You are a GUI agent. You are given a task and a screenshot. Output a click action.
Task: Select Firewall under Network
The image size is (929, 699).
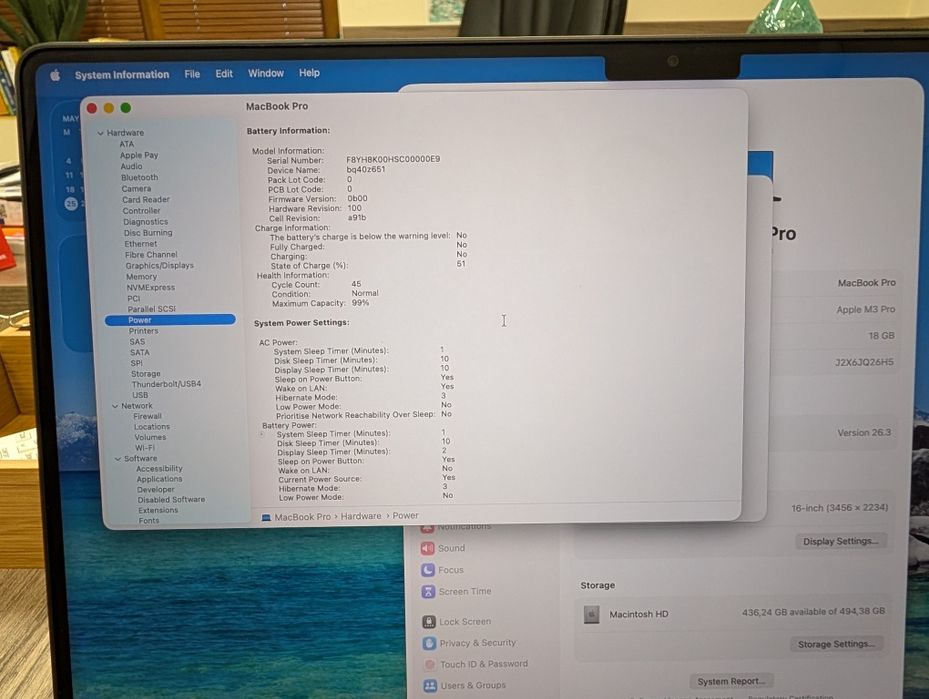coord(148,416)
